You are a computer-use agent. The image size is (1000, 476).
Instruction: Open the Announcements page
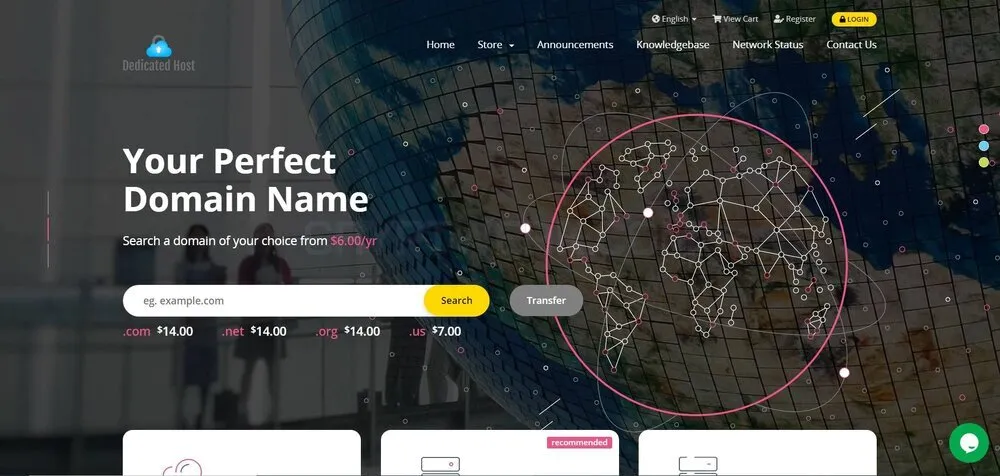pyautogui.click(x=575, y=45)
